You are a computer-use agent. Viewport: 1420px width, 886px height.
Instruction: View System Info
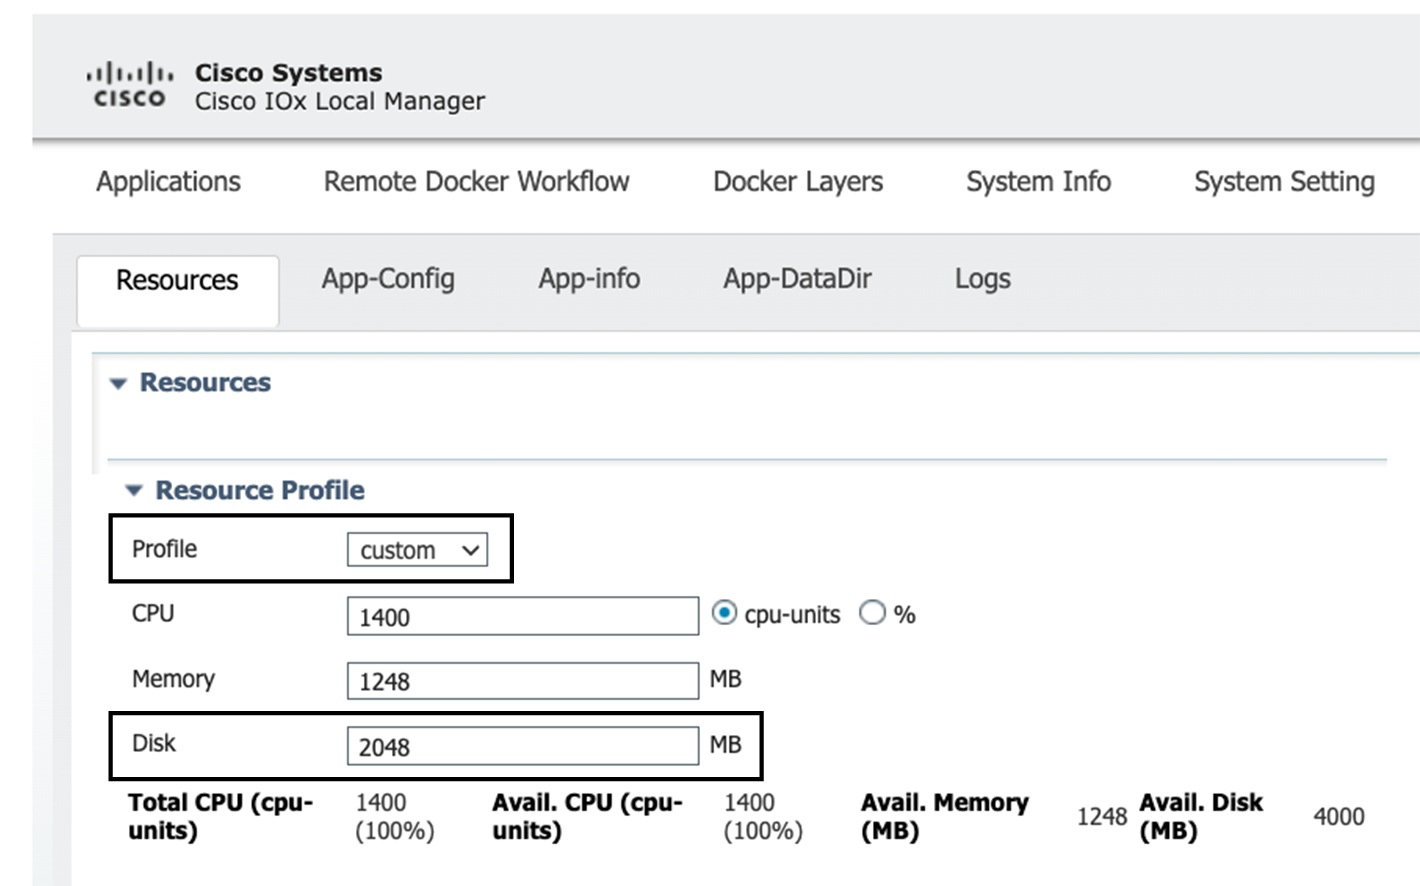coord(1037,181)
